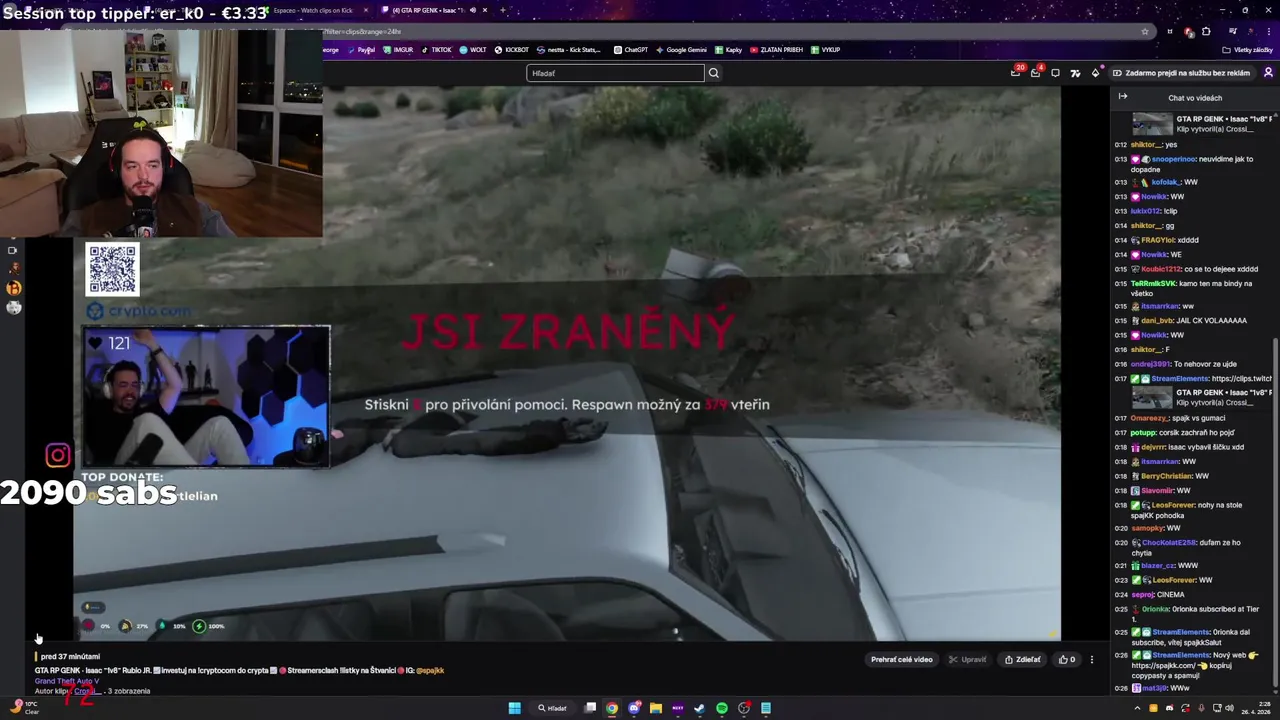Collapse the chat panel with the arrow icon
The height and width of the screenshot is (720, 1280).
click(1123, 97)
